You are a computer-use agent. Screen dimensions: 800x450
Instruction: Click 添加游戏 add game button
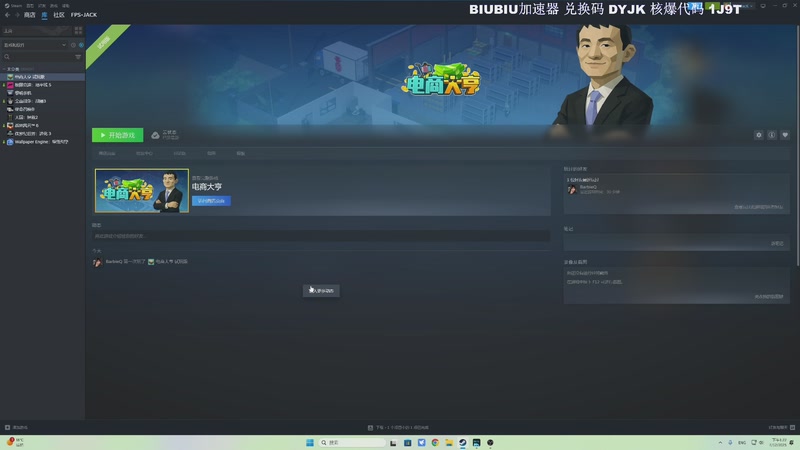point(16,428)
